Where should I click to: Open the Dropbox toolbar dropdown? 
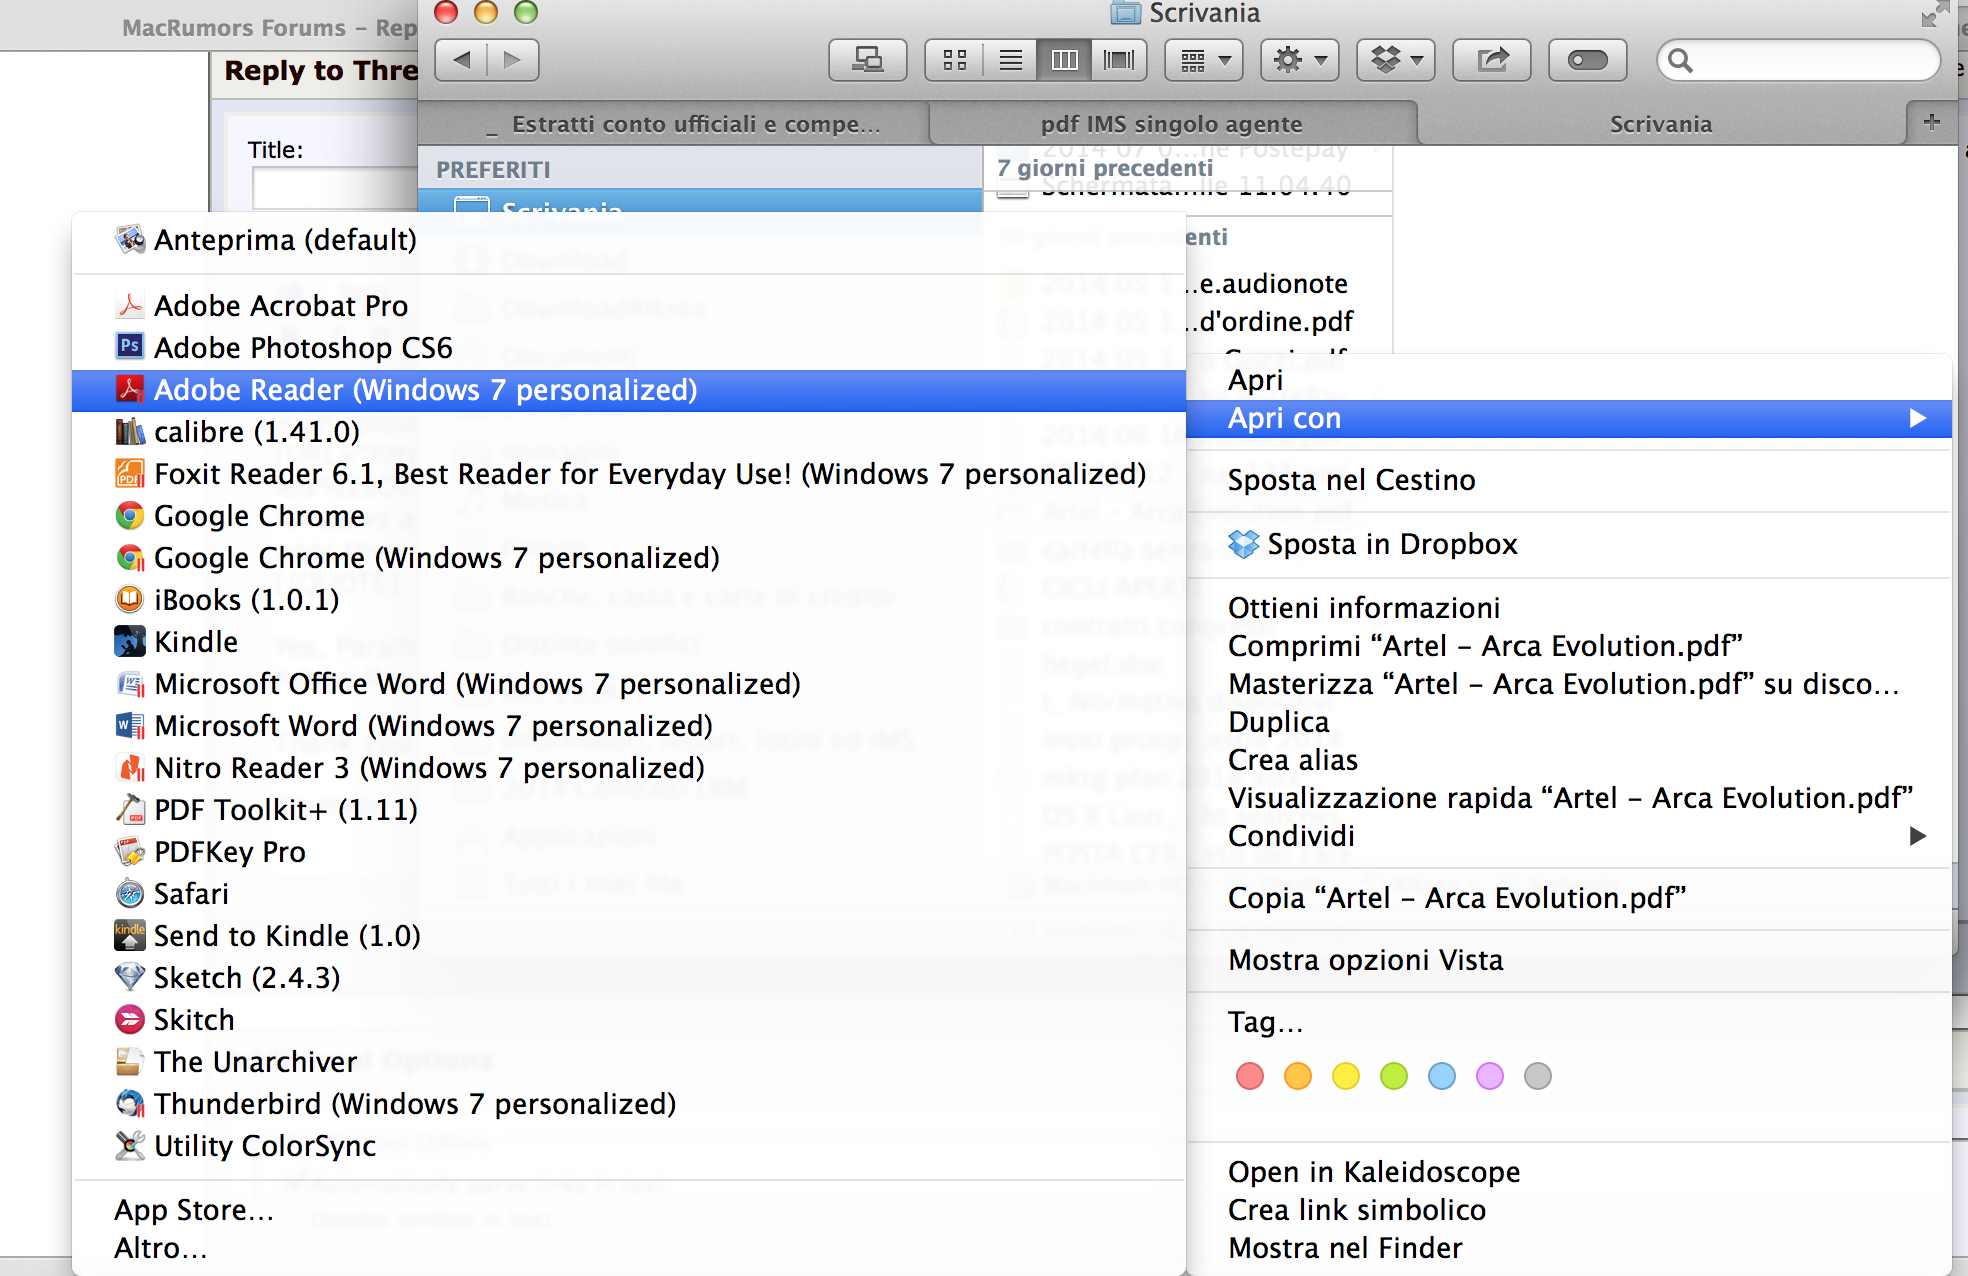click(1396, 60)
